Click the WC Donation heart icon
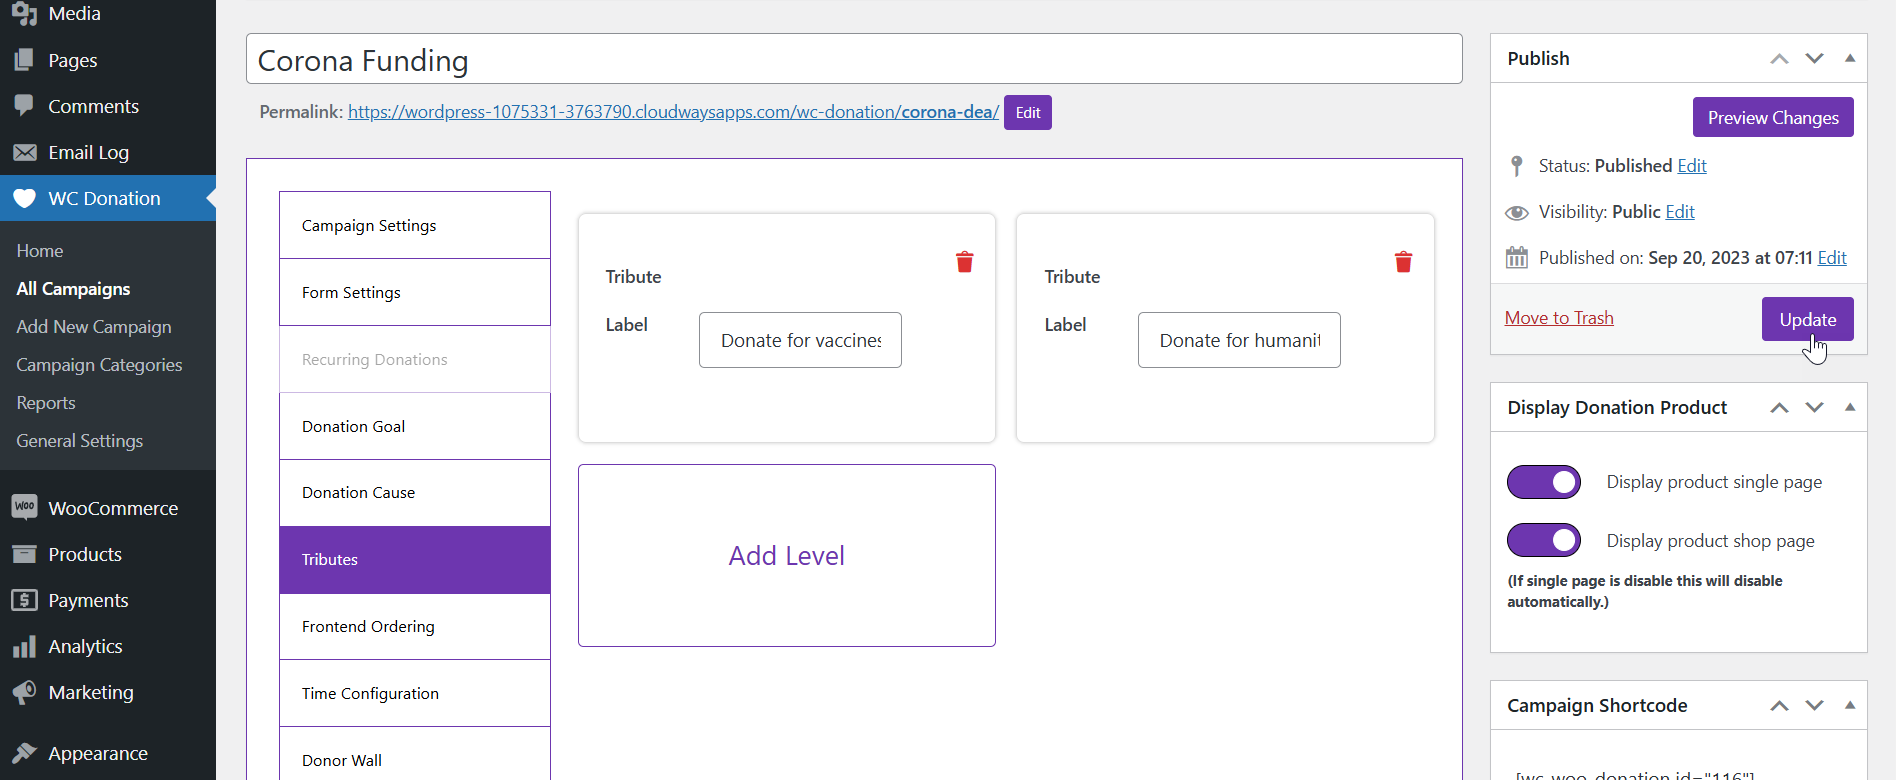 click(24, 198)
